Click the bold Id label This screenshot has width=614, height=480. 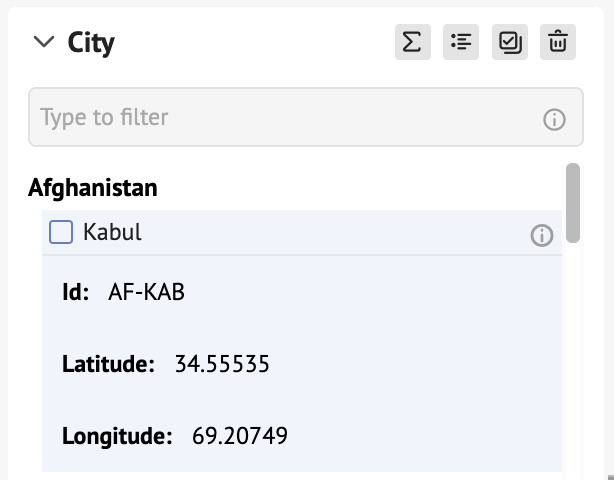pyautogui.click(x=76, y=292)
